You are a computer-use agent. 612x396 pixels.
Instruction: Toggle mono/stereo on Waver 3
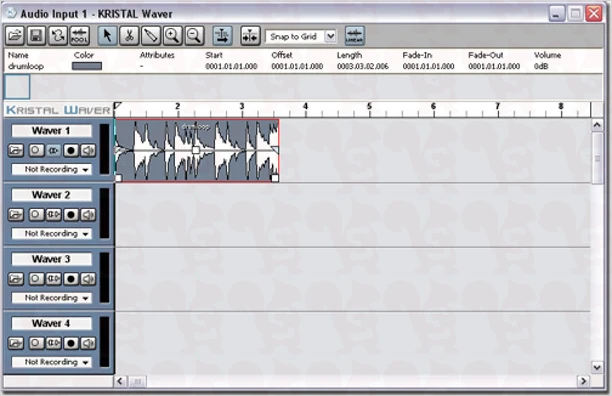(x=53, y=279)
